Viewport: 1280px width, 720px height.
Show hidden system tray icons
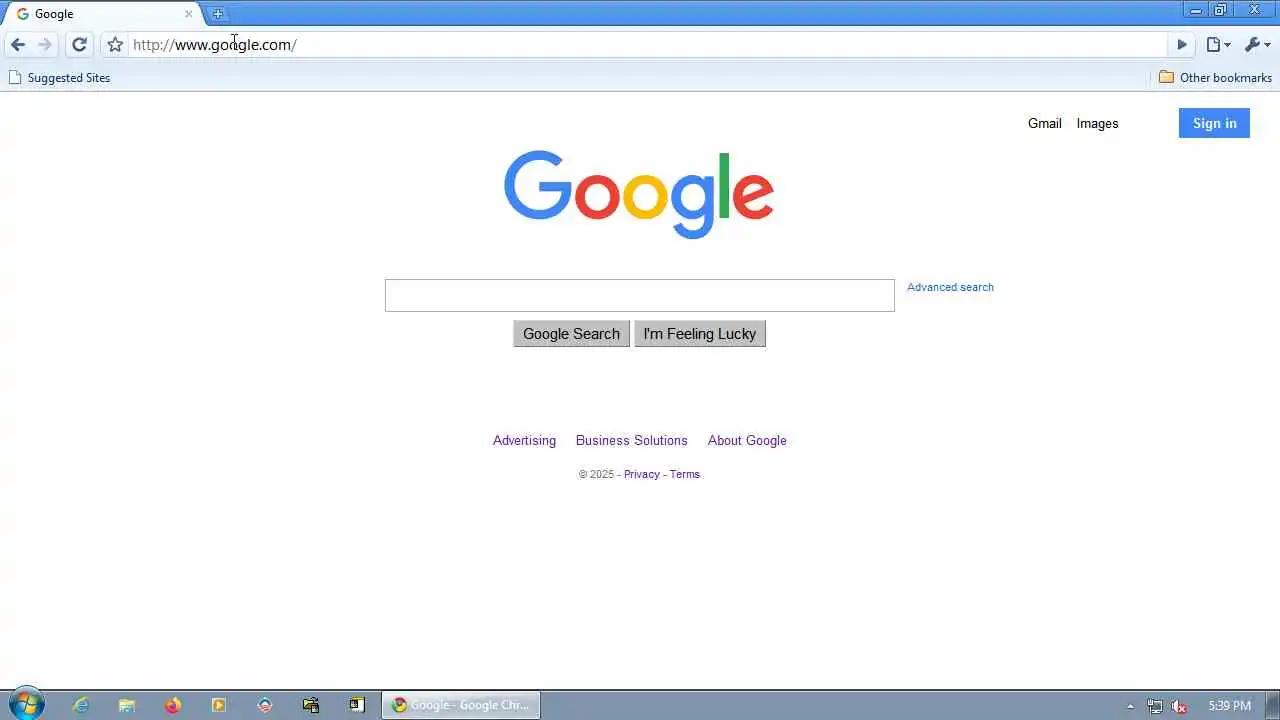[1130, 706]
